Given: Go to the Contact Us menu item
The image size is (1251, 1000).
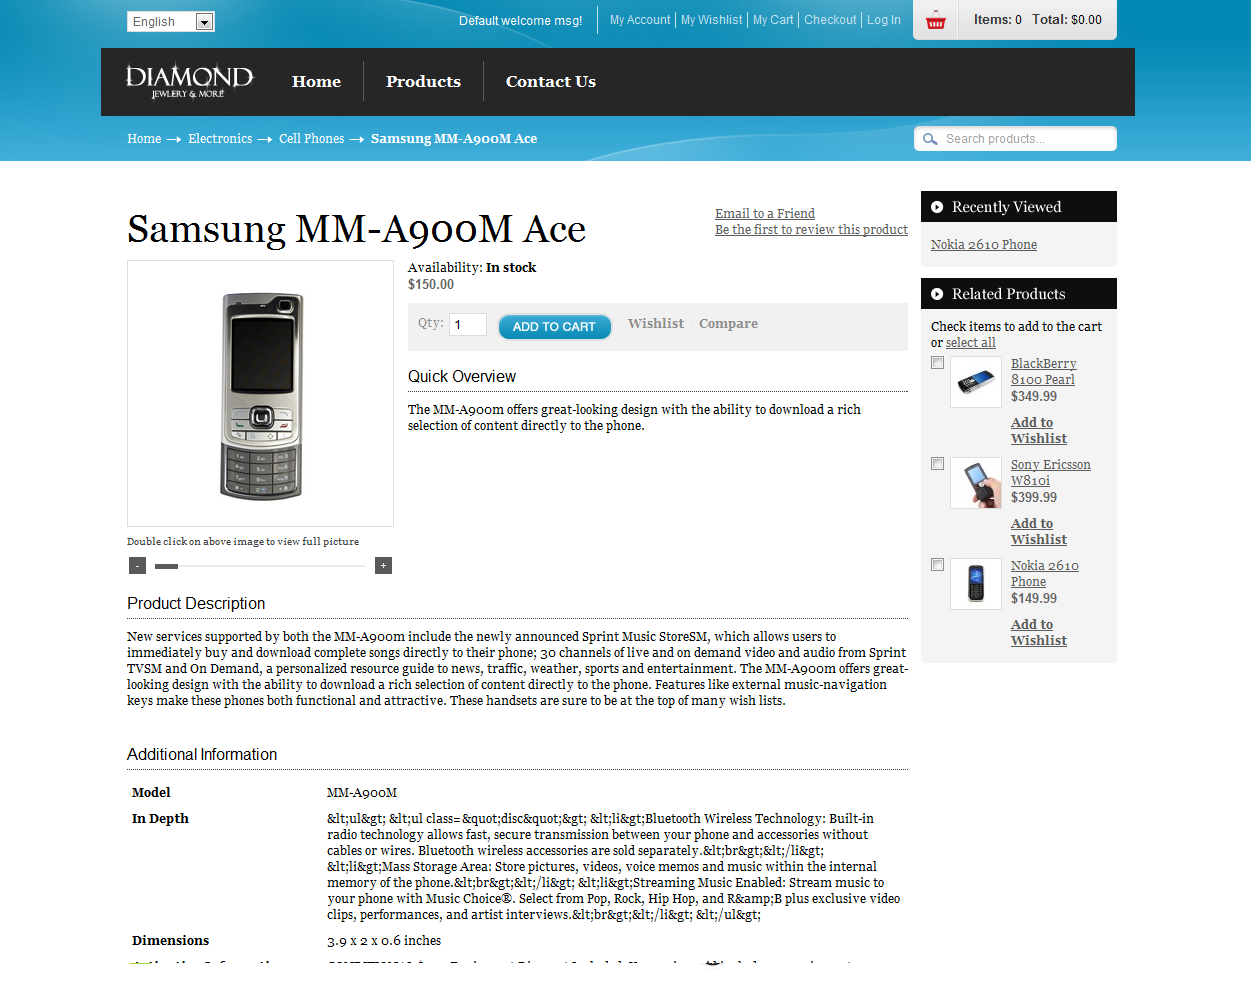Looking at the screenshot, I should [x=551, y=82].
